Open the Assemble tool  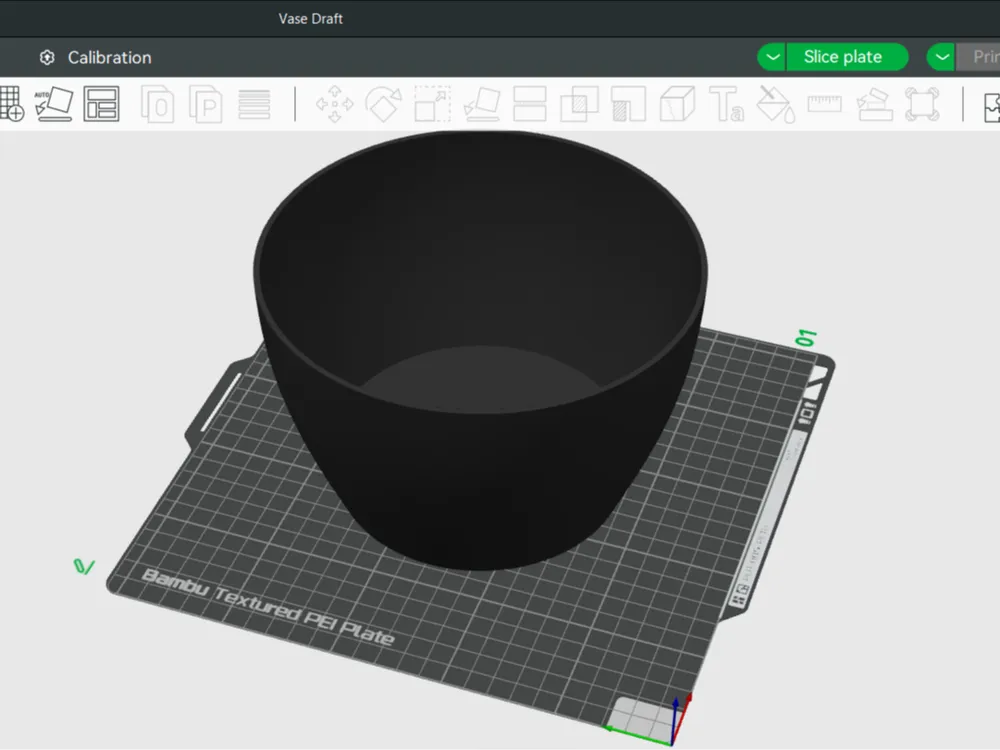point(874,104)
